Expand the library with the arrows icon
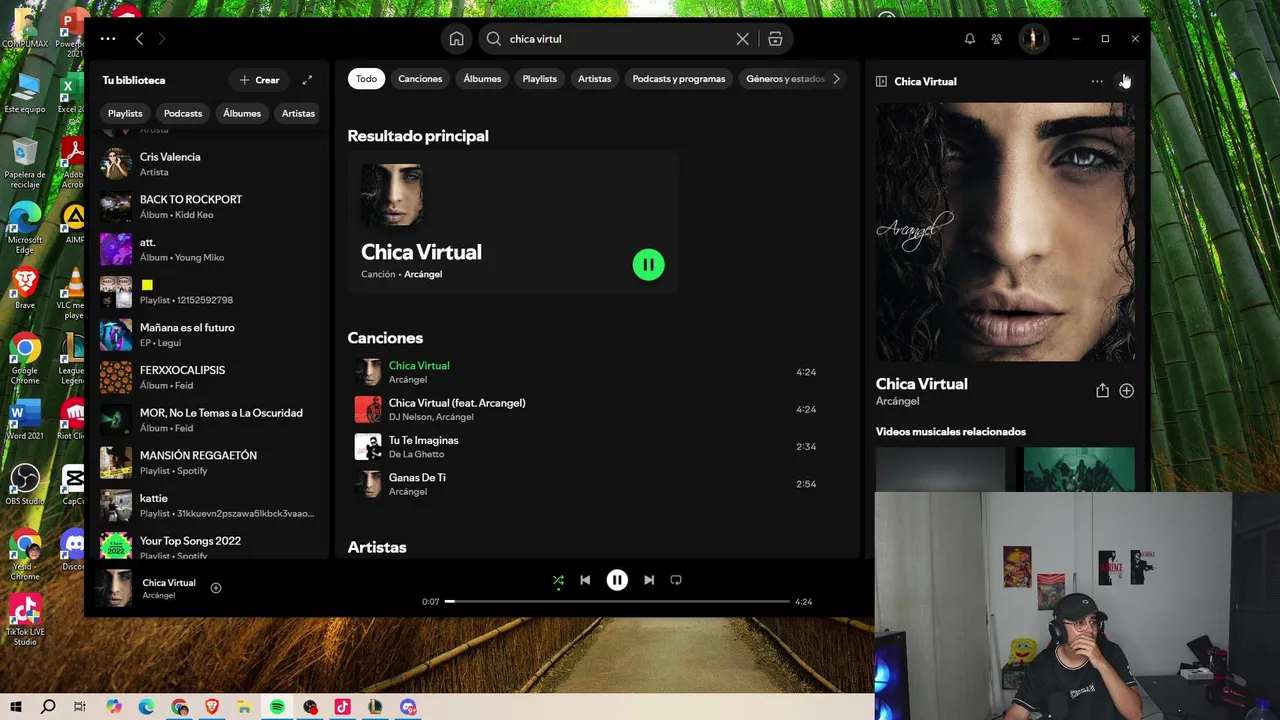The image size is (1280, 720). 307,80
